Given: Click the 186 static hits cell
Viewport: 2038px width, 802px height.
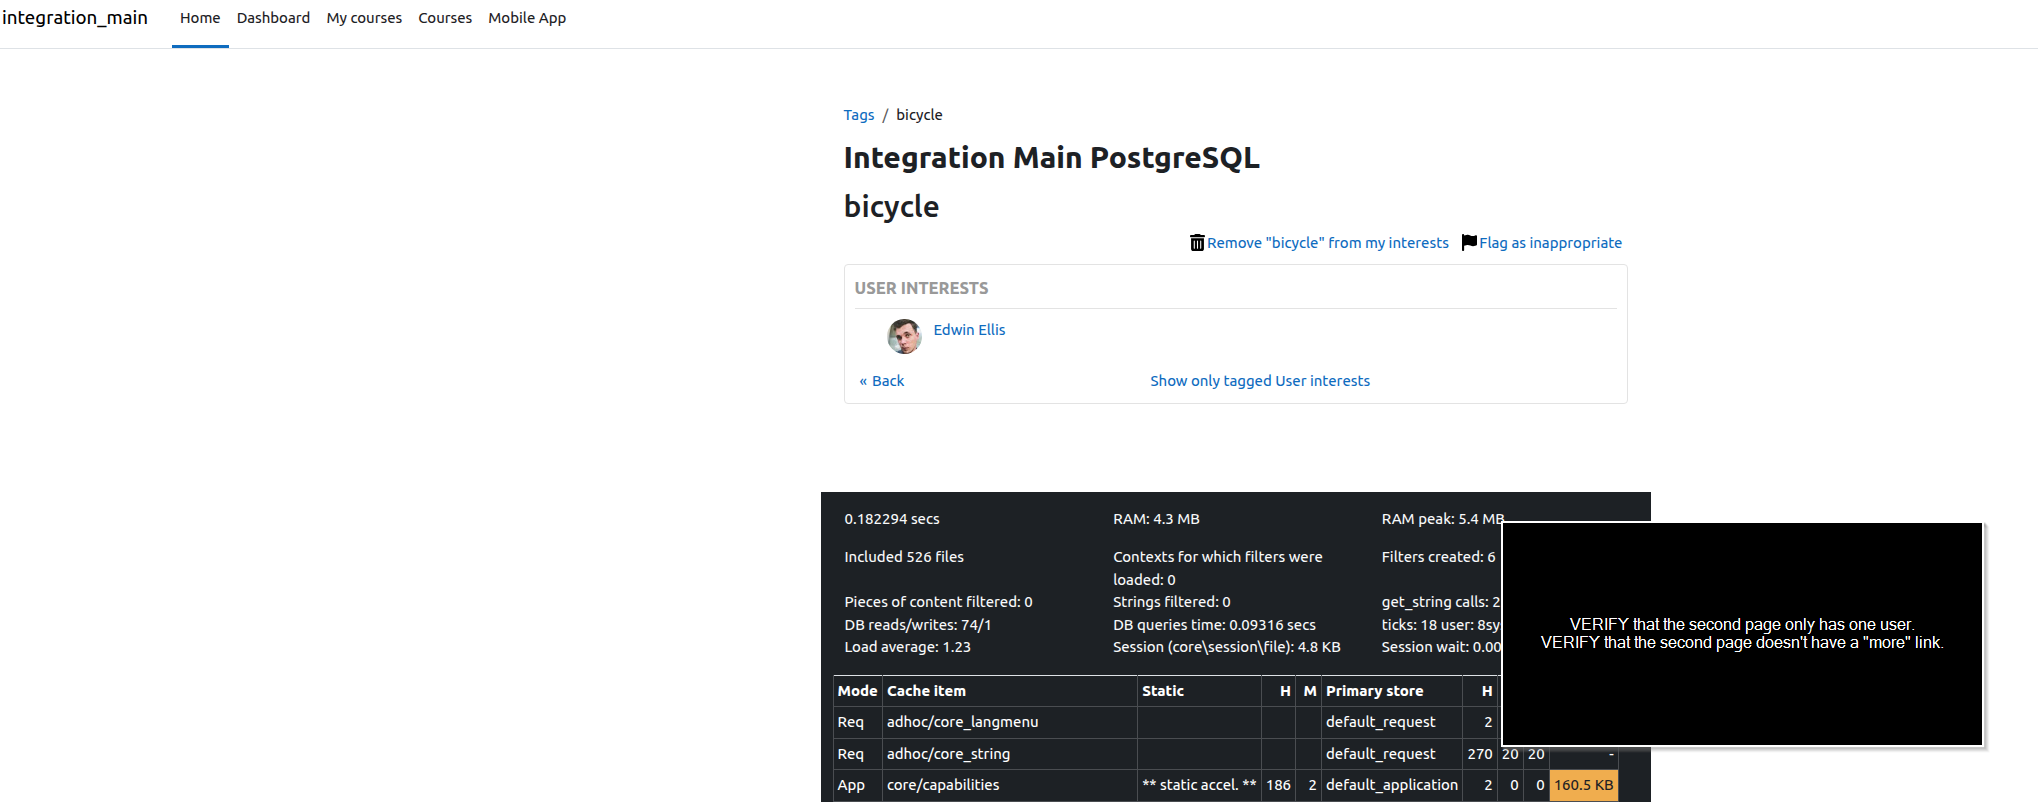Looking at the screenshot, I should click(1278, 785).
